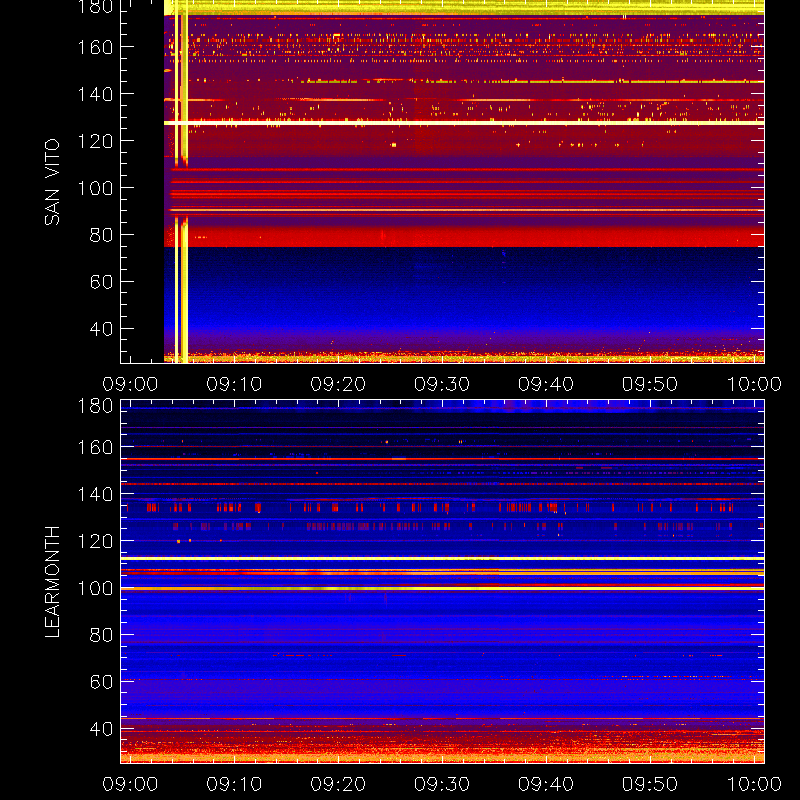This screenshot has width=800, height=800.
Task: Click the 09:30 time label under the San Vito plot
Action: point(442,384)
